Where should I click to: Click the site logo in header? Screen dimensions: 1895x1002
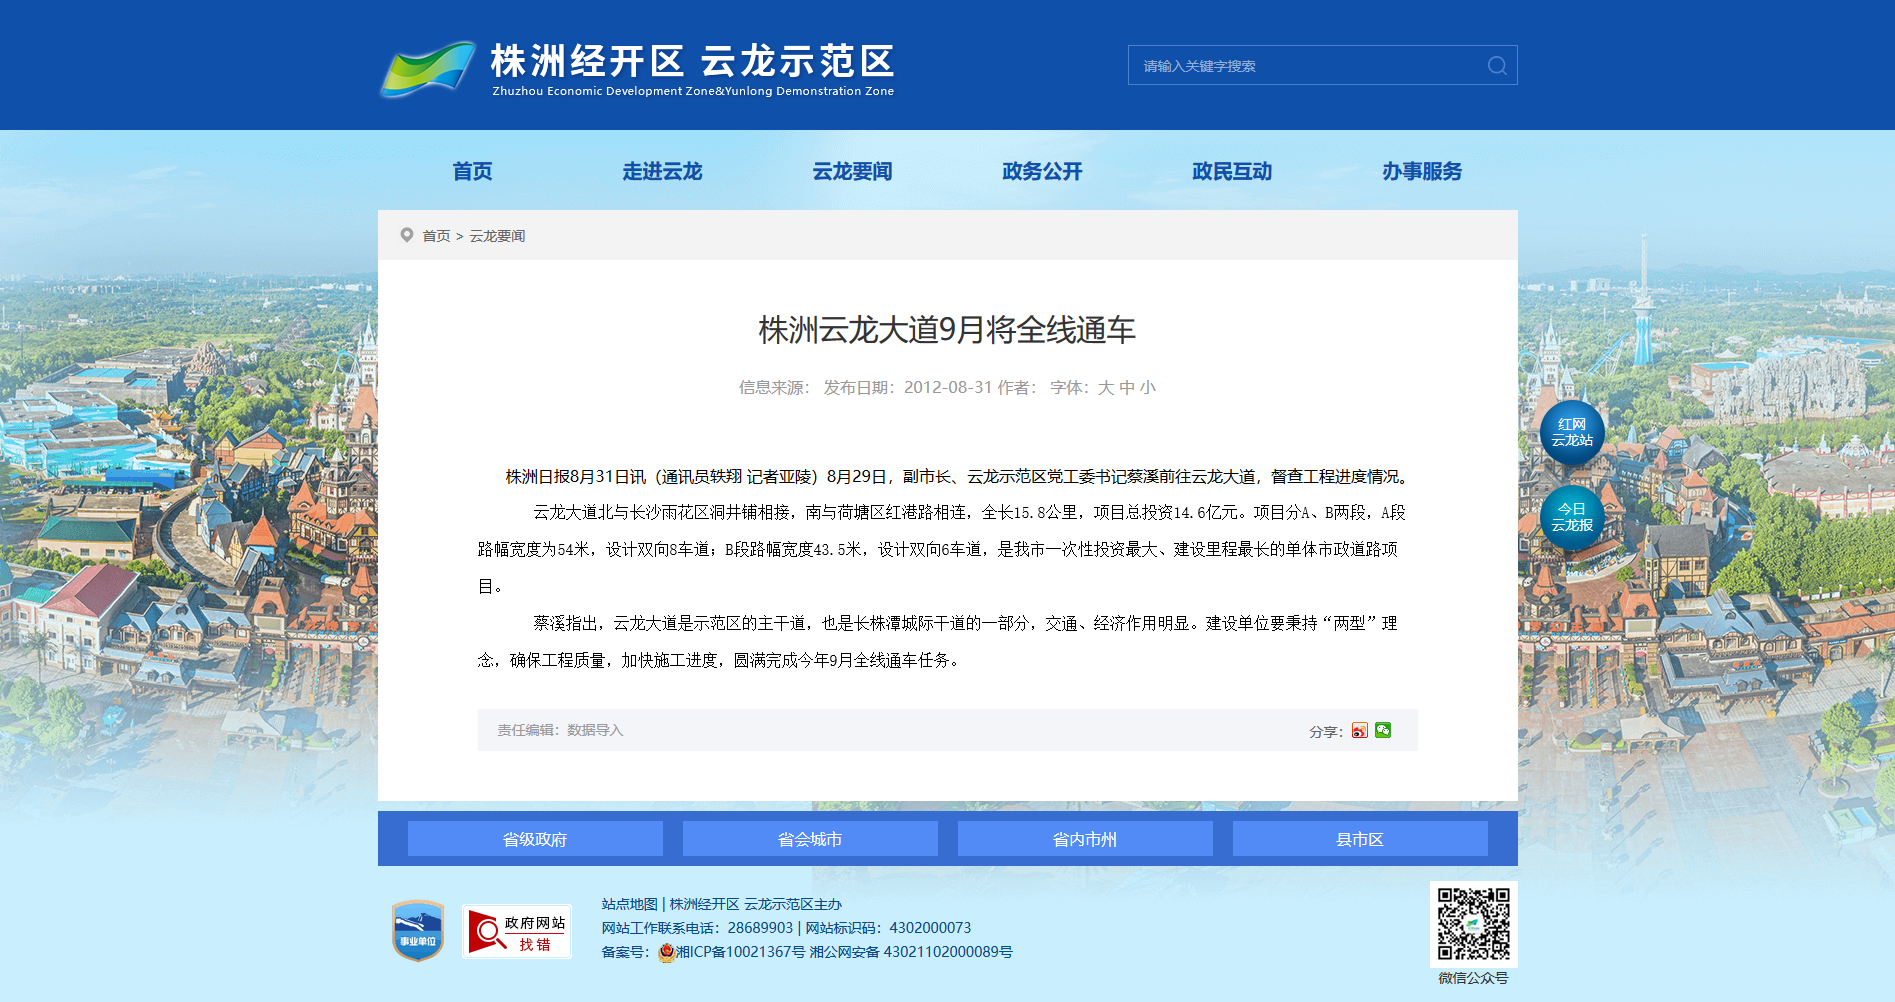pyautogui.click(x=637, y=68)
